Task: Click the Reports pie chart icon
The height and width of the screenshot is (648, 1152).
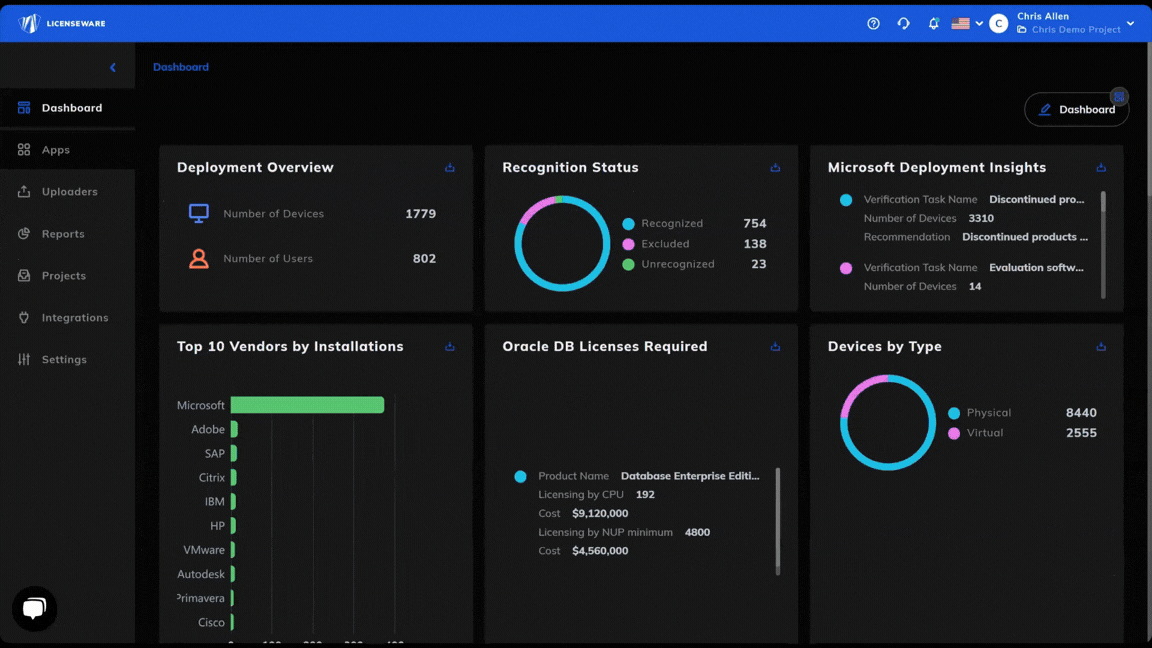Action: click(24, 234)
